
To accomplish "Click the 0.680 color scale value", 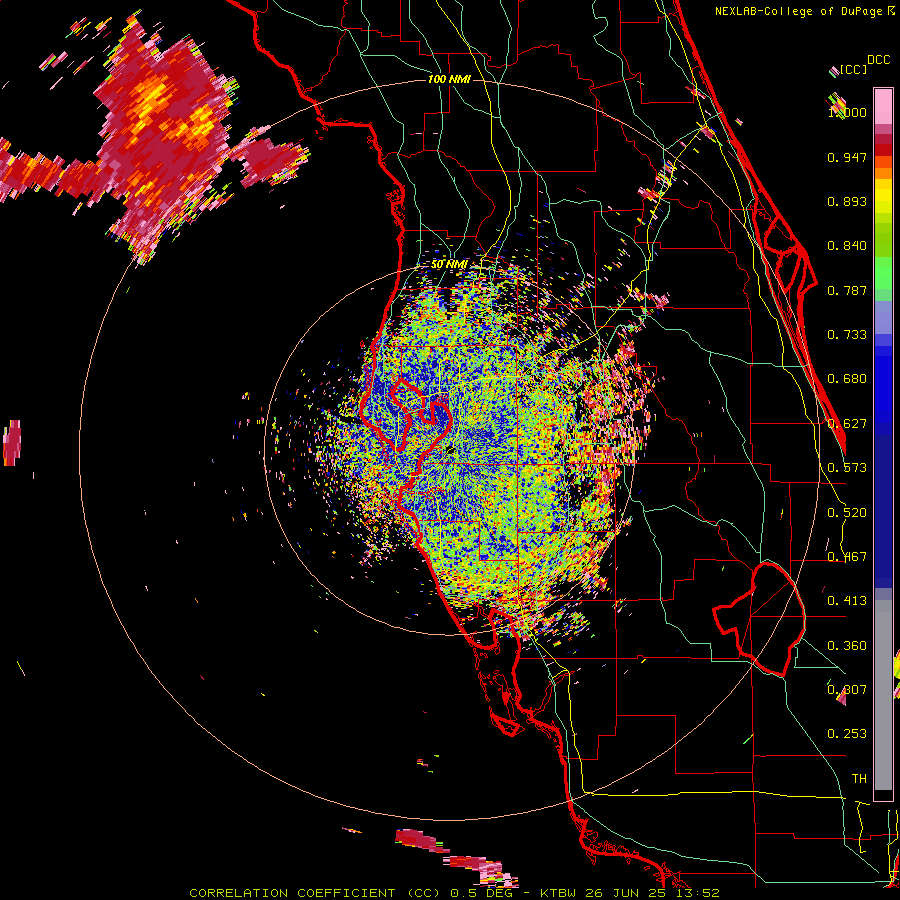I will click(x=847, y=379).
